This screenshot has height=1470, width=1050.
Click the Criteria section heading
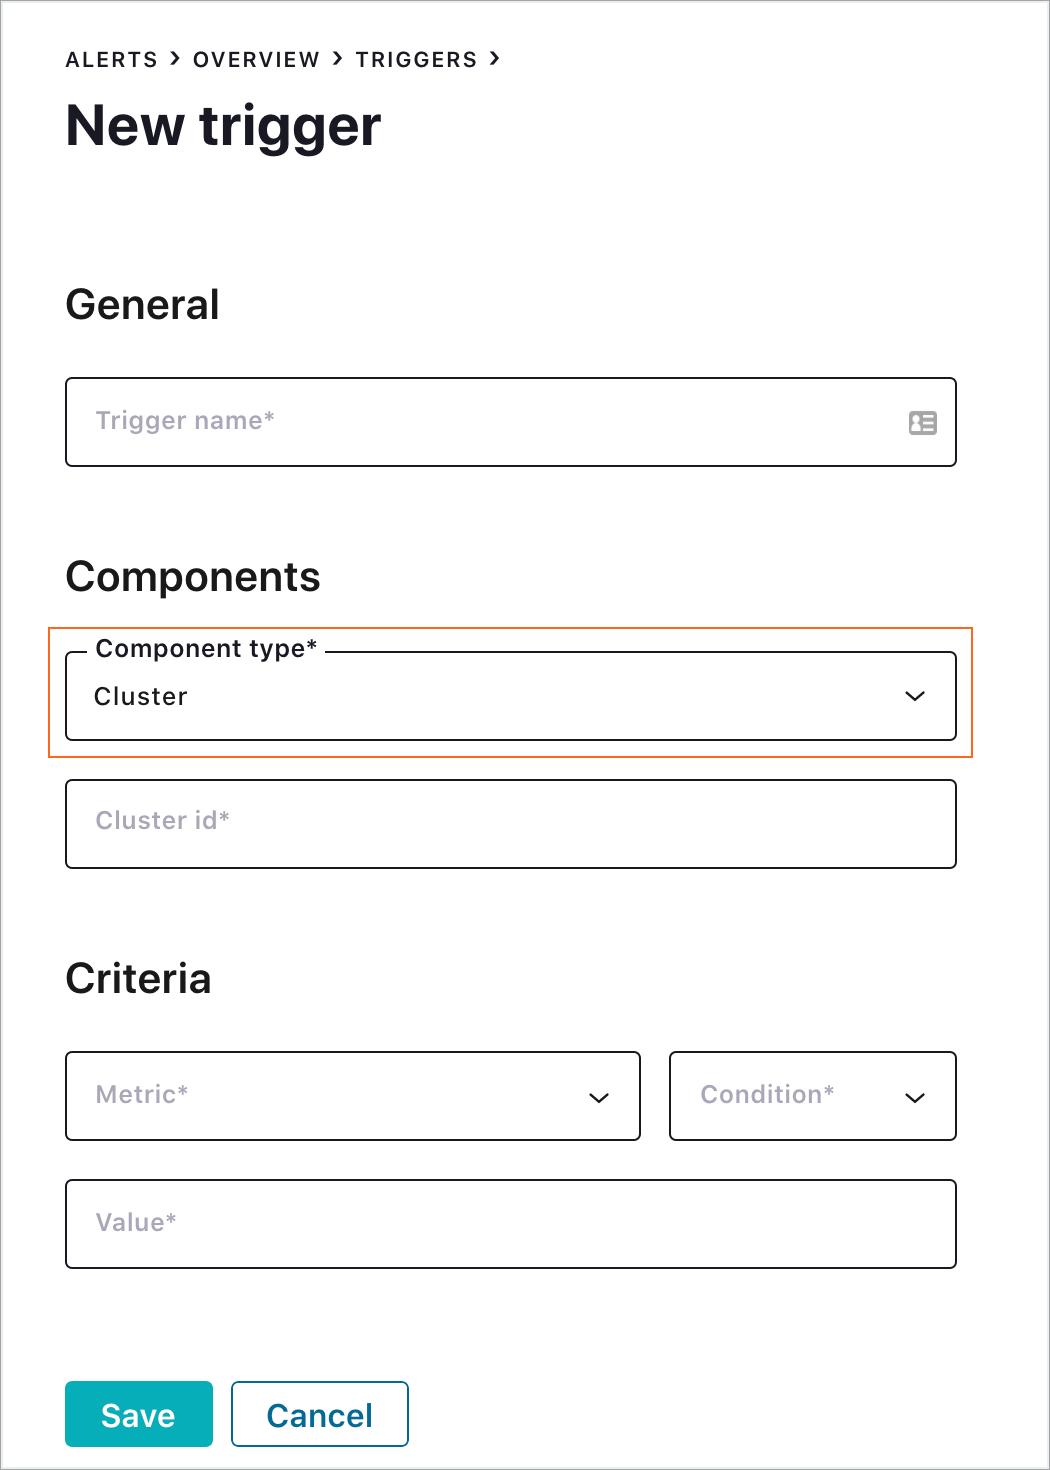pos(138,979)
